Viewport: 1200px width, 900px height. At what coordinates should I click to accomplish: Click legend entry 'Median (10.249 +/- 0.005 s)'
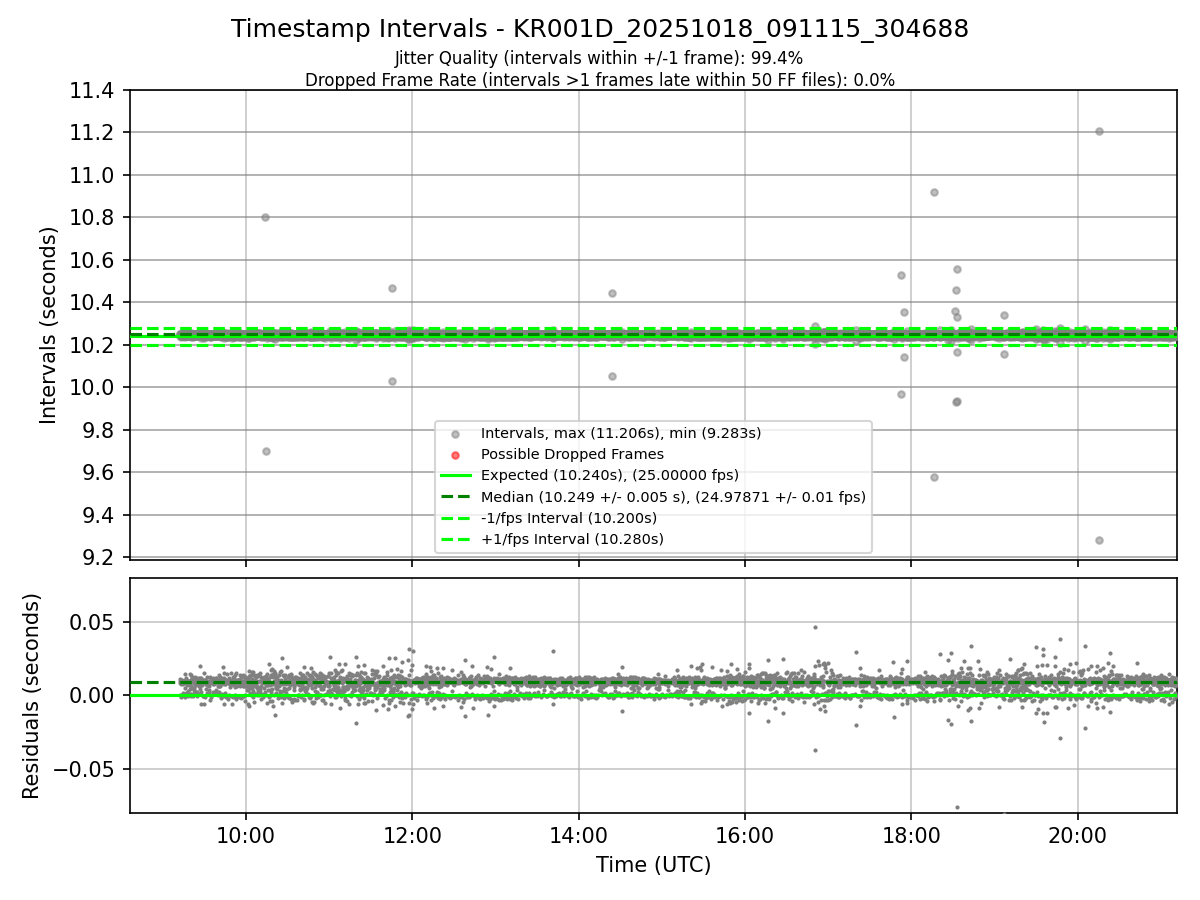tap(673, 496)
